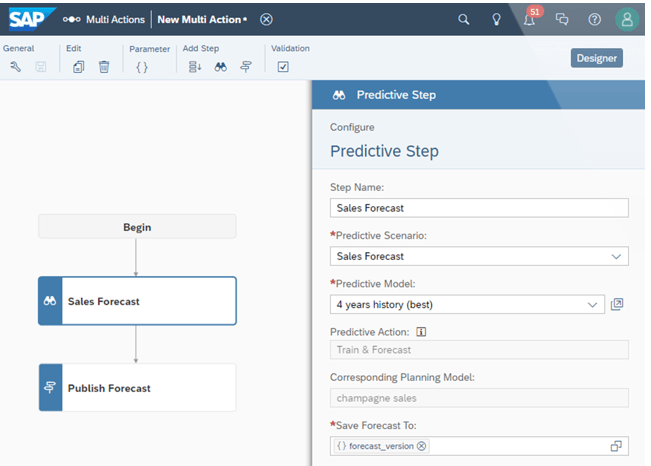Add a predictive step using binoculars icon
Viewport: 651px width, 466px height.
pos(221,67)
